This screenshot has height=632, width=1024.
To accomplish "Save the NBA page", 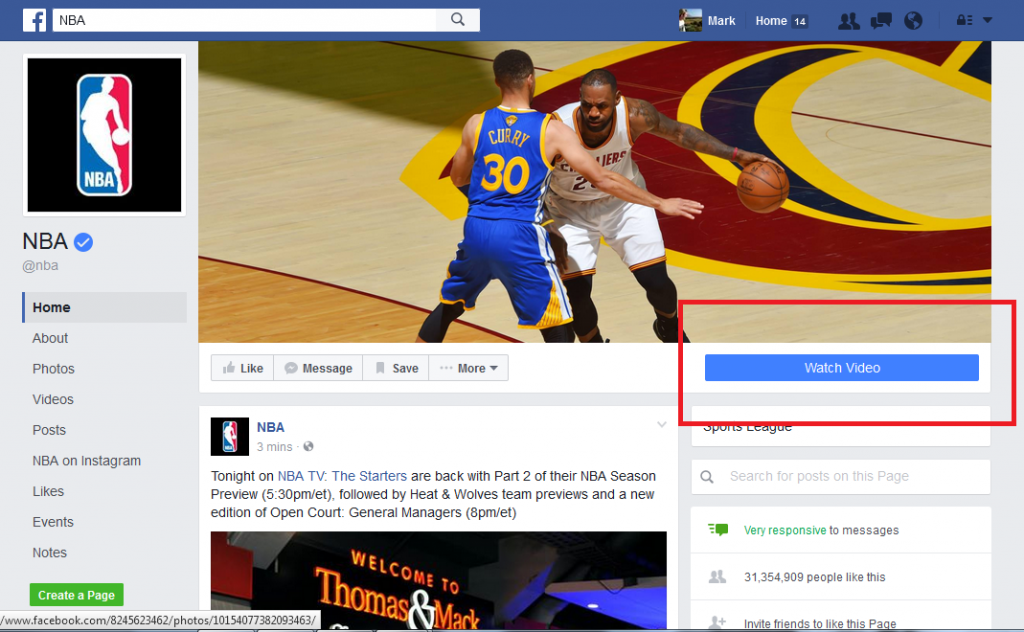I will click(396, 368).
